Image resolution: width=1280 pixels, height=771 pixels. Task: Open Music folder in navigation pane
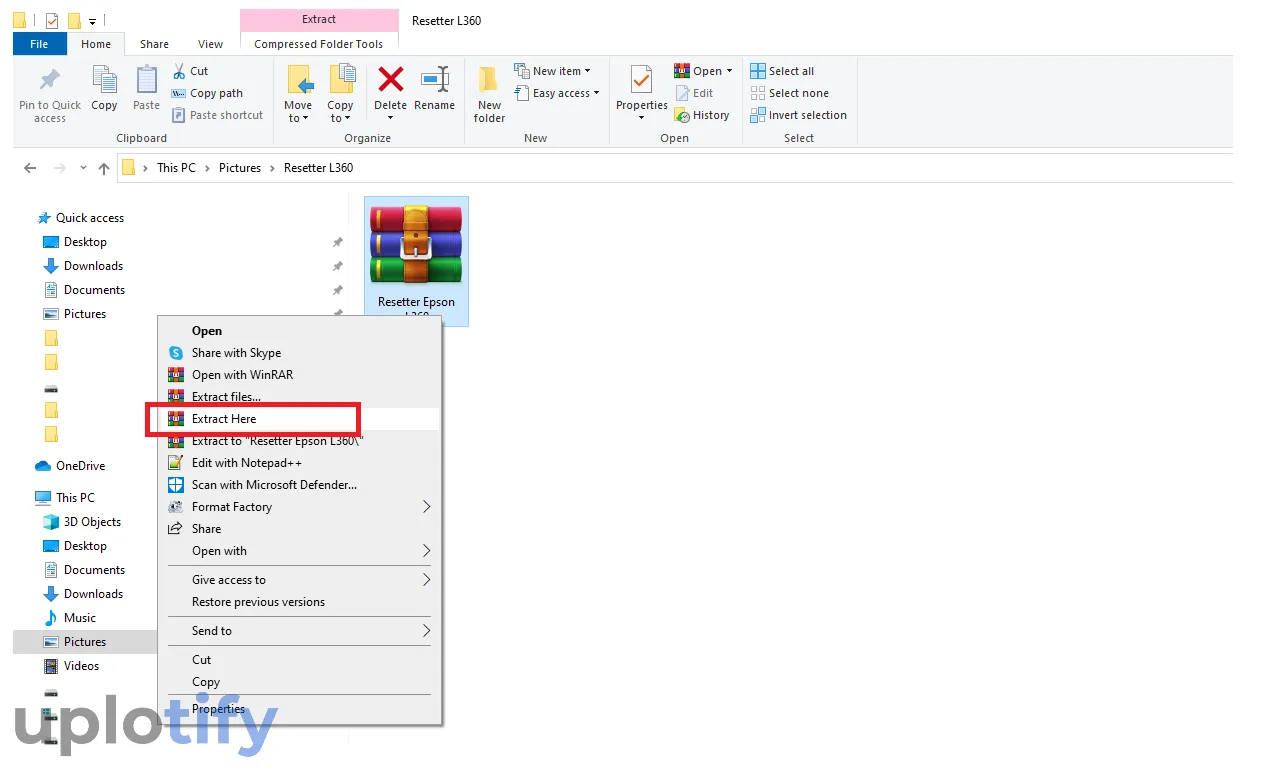pos(70,618)
